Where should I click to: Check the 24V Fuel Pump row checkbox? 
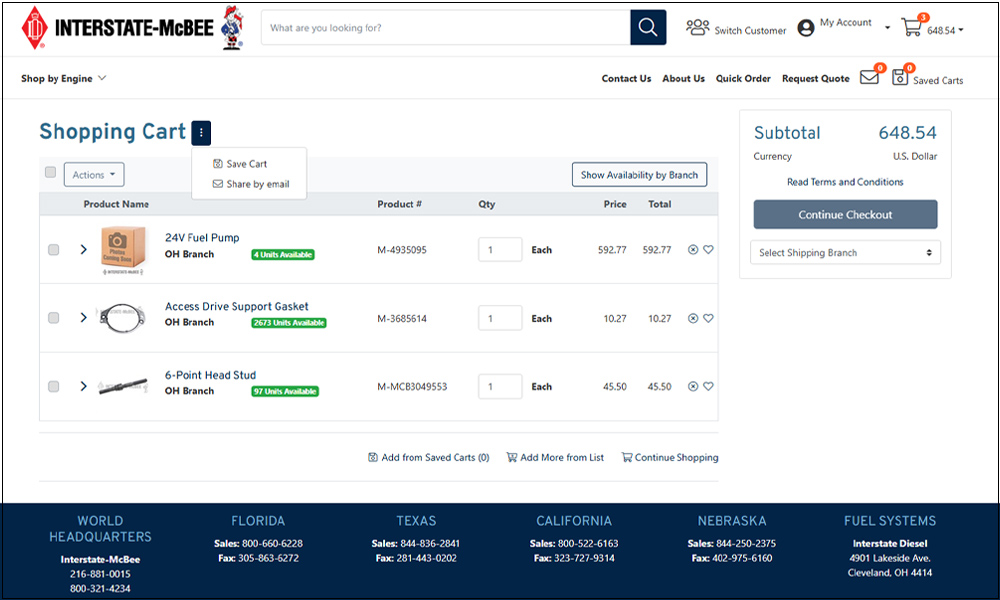tap(54, 249)
